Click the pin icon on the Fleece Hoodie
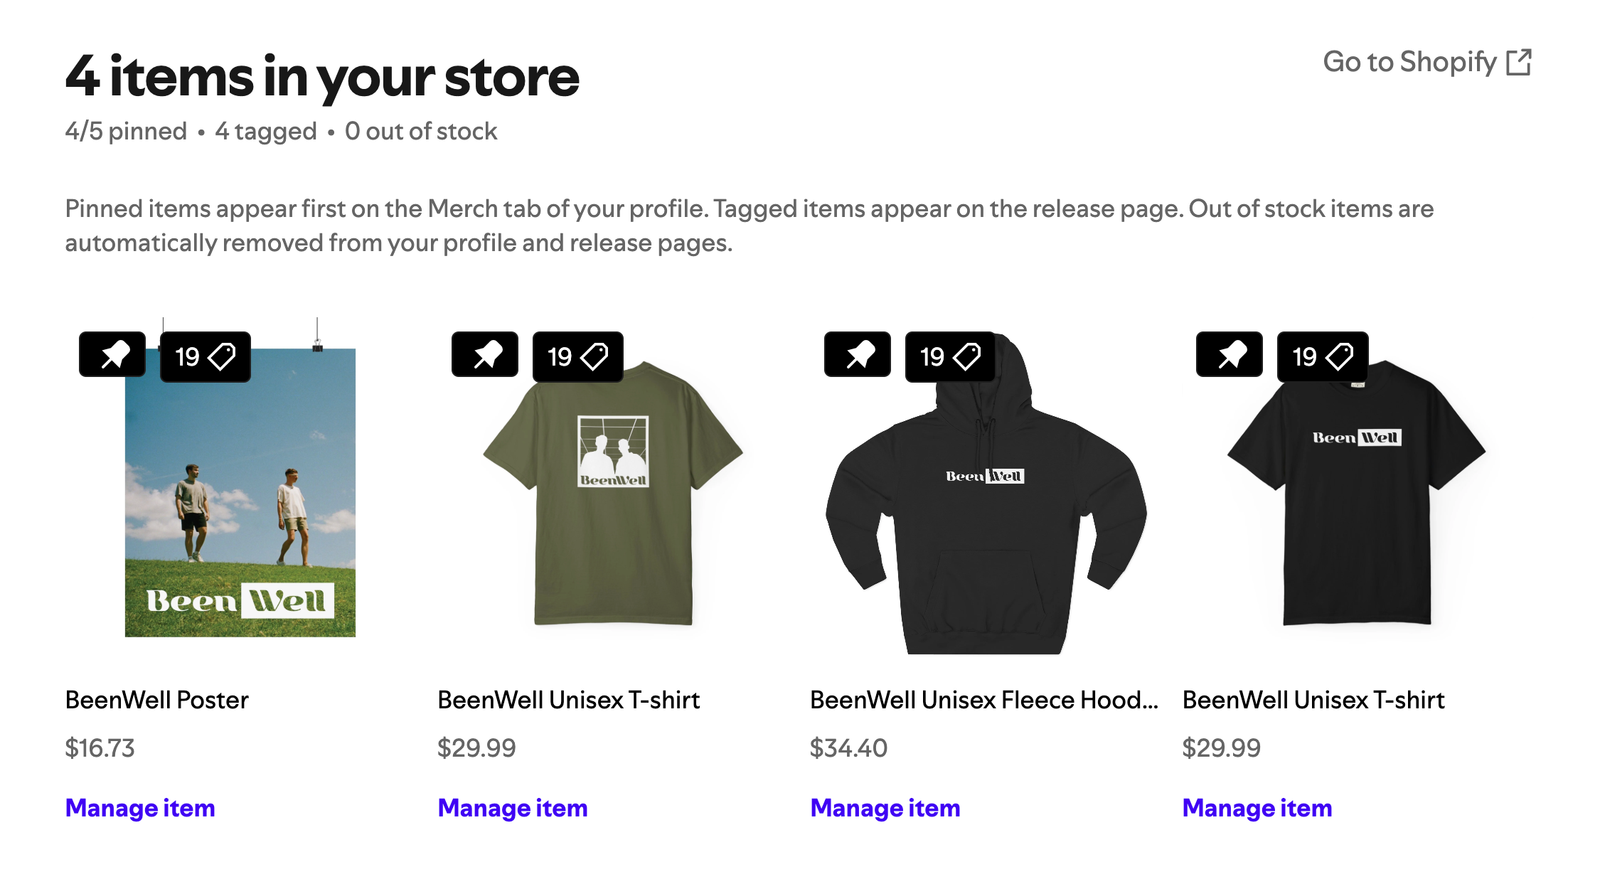1600x872 pixels. 857,355
